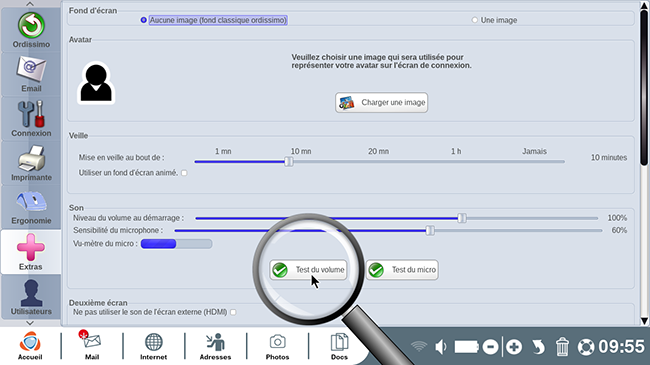Click 'Charger une image' button

[381, 102]
